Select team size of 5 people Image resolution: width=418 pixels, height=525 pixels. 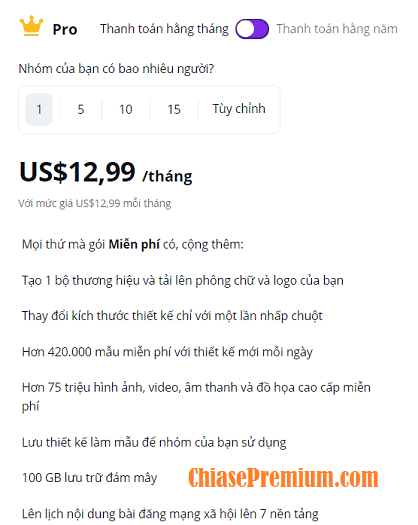coord(81,109)
